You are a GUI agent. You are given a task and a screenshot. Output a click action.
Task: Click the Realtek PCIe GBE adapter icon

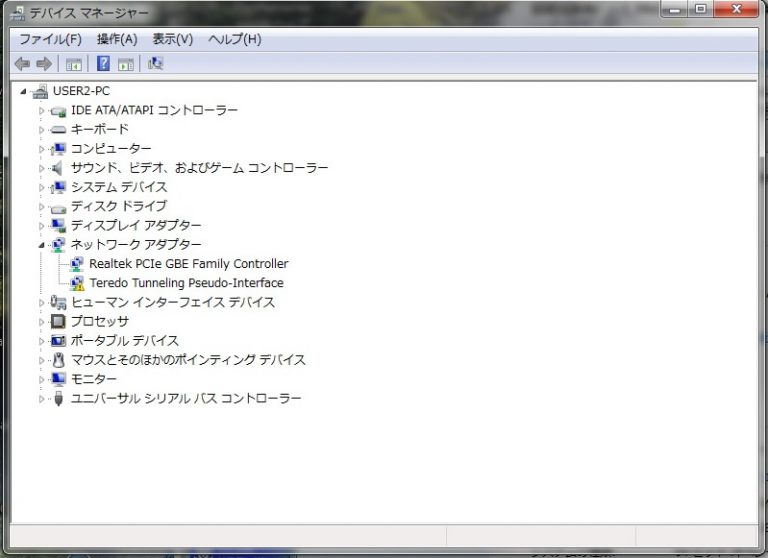click(77, 264)
